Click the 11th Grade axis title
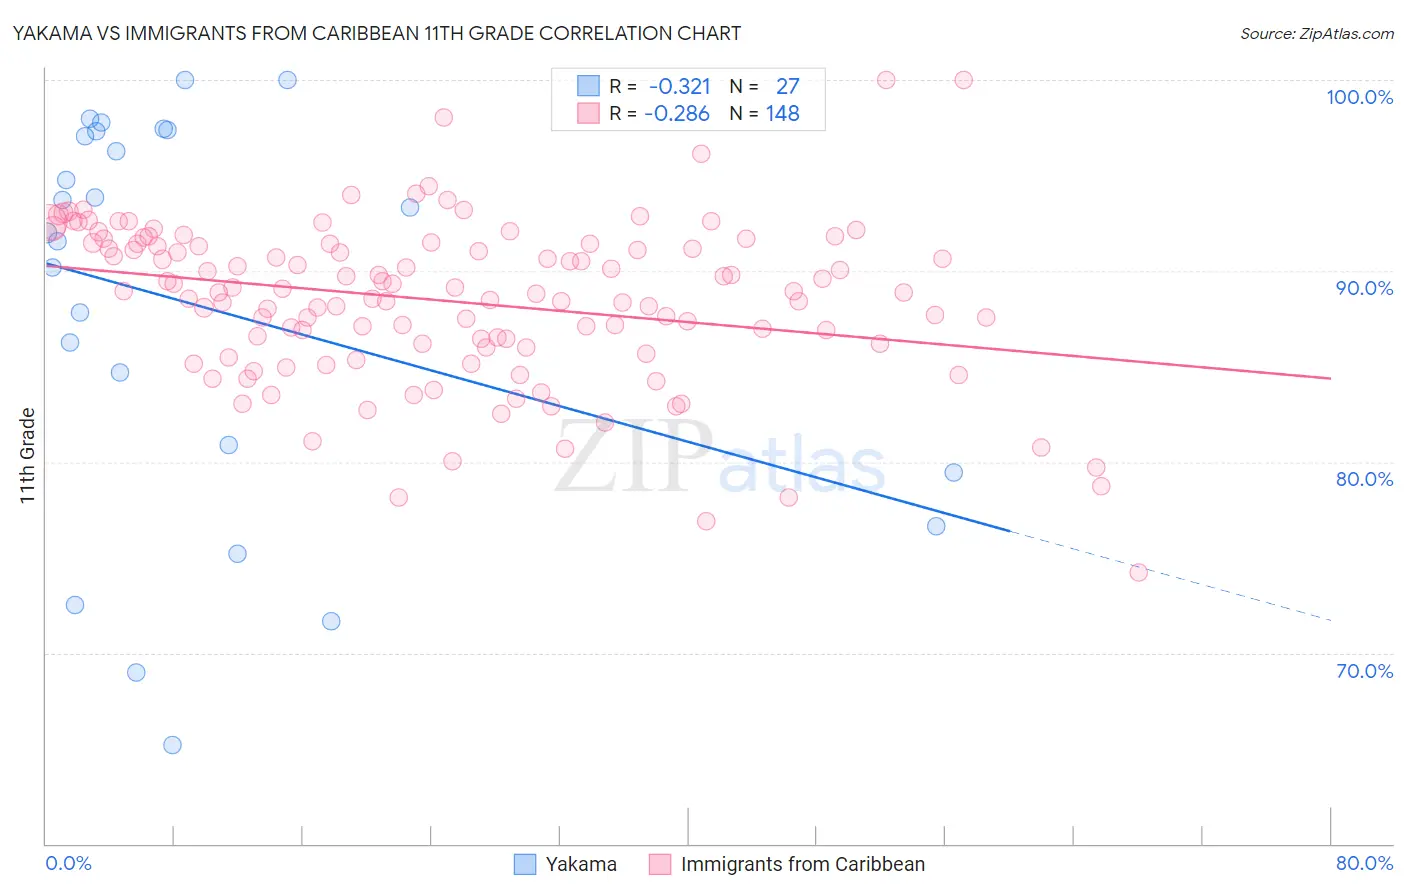Screen dimensions: 1406x892 [27, 455]
